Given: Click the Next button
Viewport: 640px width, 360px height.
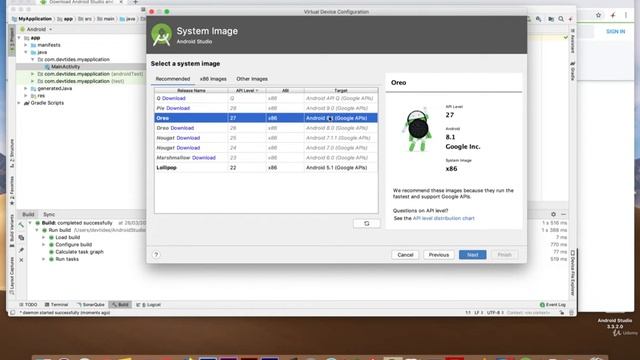Looking at the screenshot, I should point(473,255).
